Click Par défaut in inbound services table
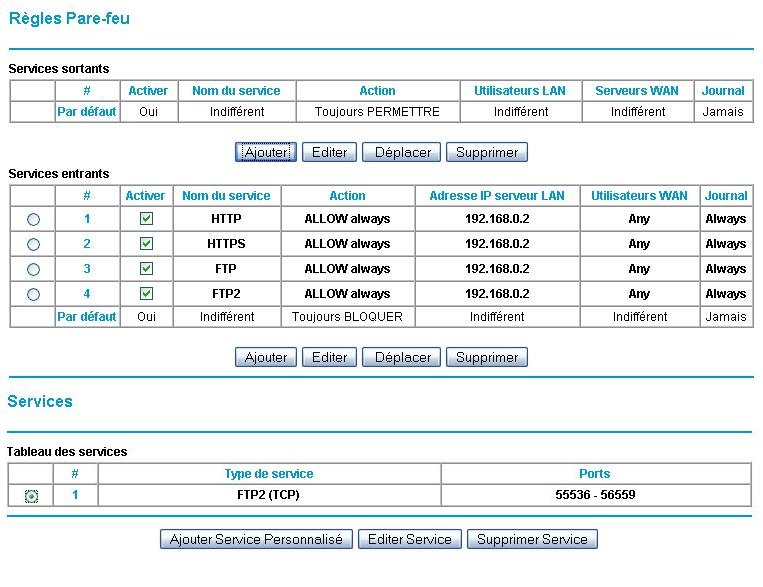The image size is (763, 587). (x=87, y=316)
